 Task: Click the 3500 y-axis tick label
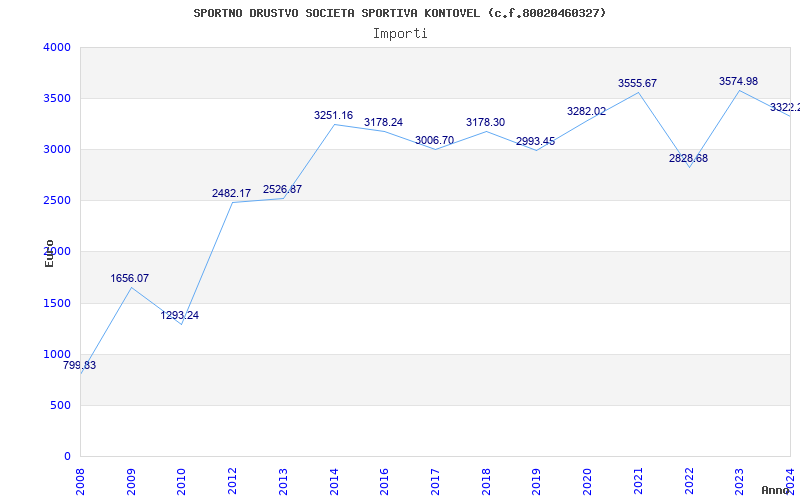pyautogui.click(x=57, y=98)
